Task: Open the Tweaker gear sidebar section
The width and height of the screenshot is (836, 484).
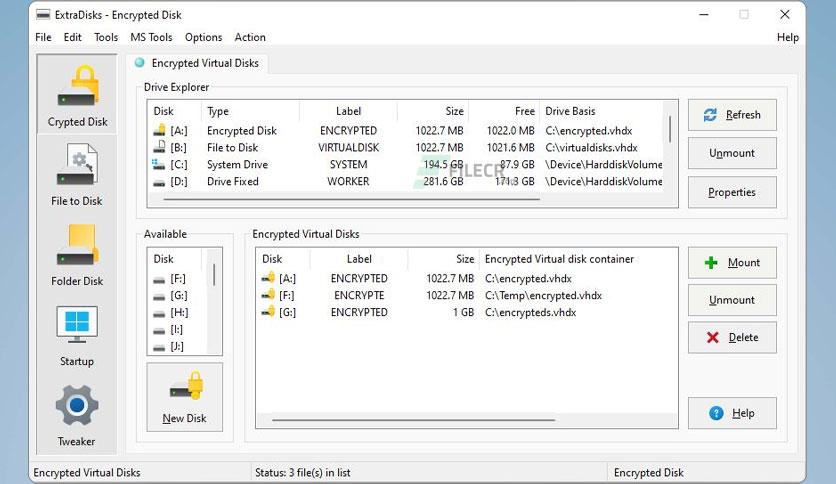Action: point(77,415)
